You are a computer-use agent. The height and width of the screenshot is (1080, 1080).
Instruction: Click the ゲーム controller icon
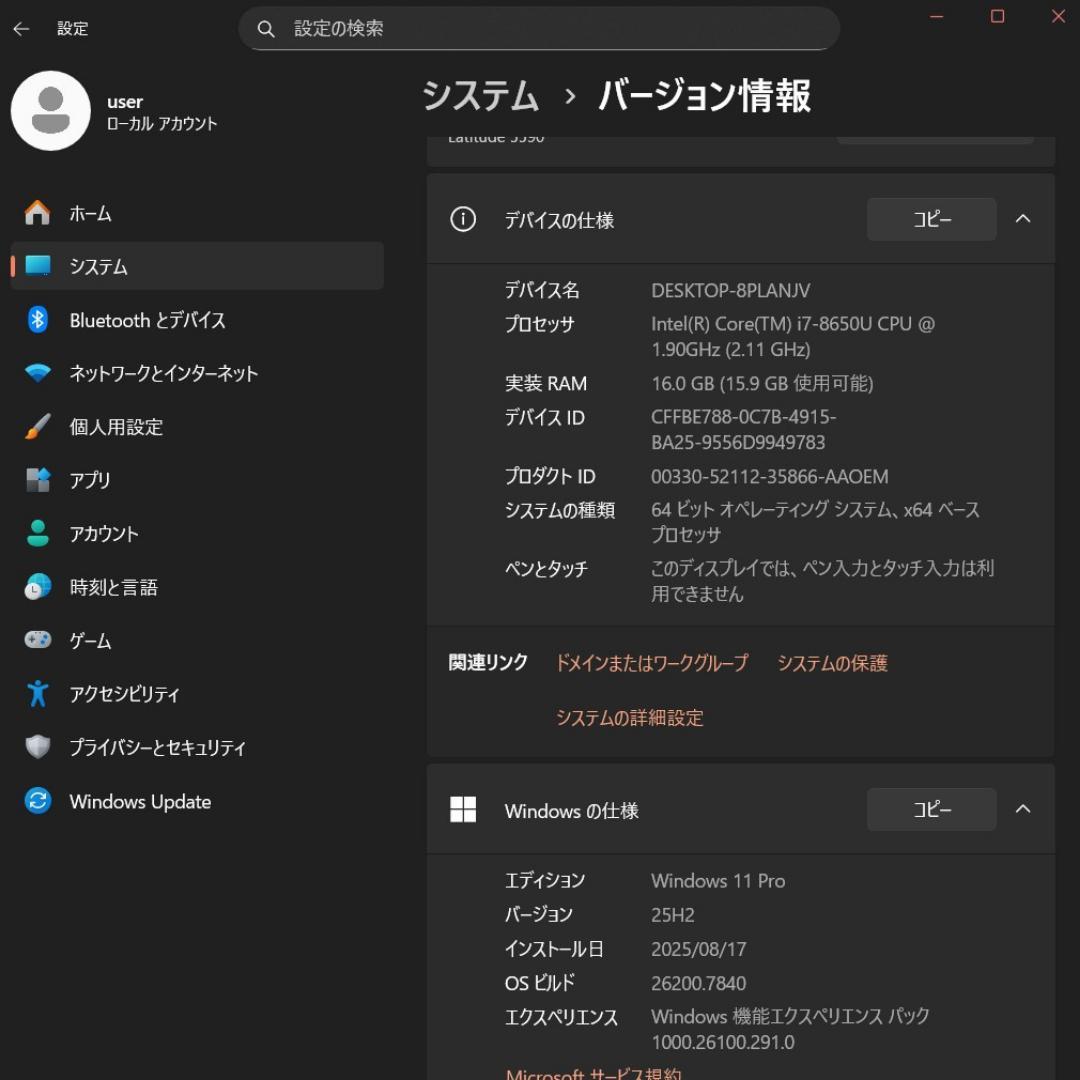tap(37, 640)
